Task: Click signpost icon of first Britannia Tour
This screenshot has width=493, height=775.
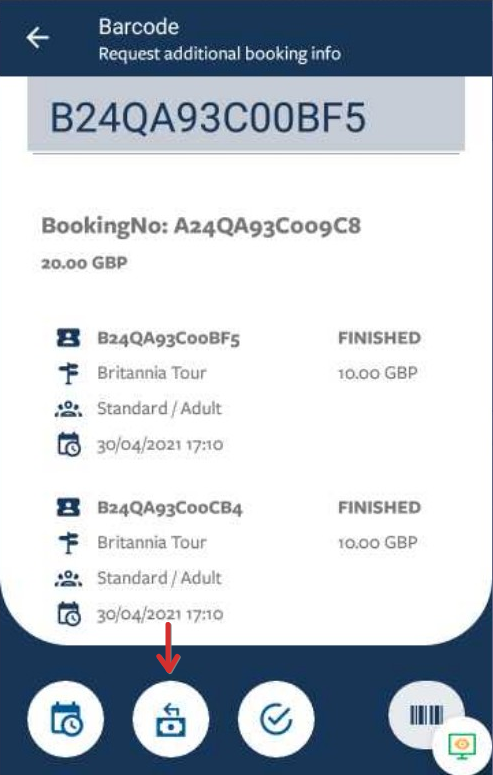Action: 68,373
